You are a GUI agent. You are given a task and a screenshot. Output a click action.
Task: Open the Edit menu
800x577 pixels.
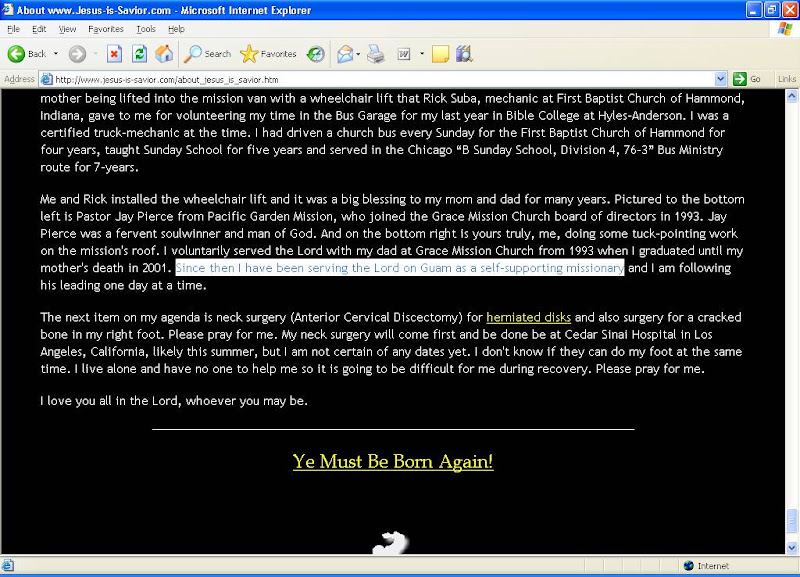[39, 29]
